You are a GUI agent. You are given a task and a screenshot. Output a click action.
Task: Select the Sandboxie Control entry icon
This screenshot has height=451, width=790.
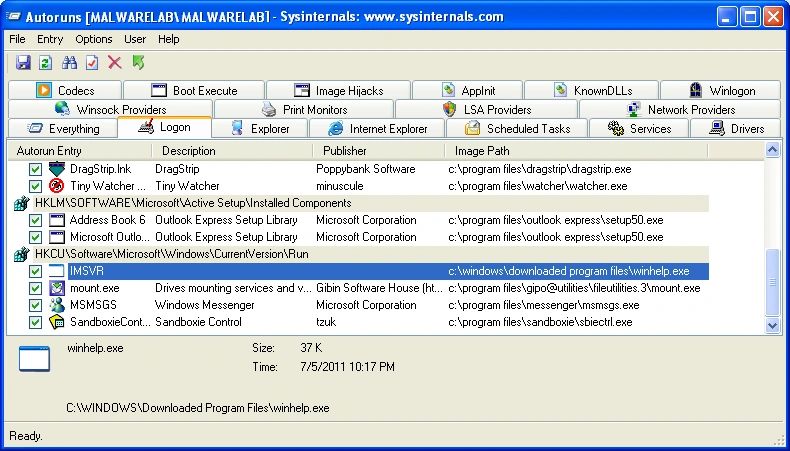tap(57, 322)
